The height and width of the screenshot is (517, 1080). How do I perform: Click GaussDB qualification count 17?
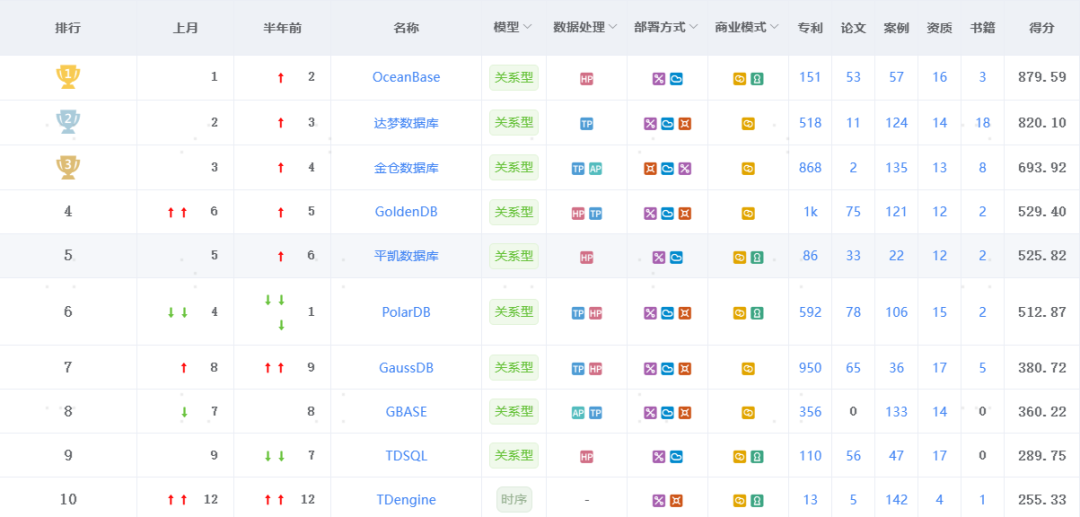[x=939, y=368]
